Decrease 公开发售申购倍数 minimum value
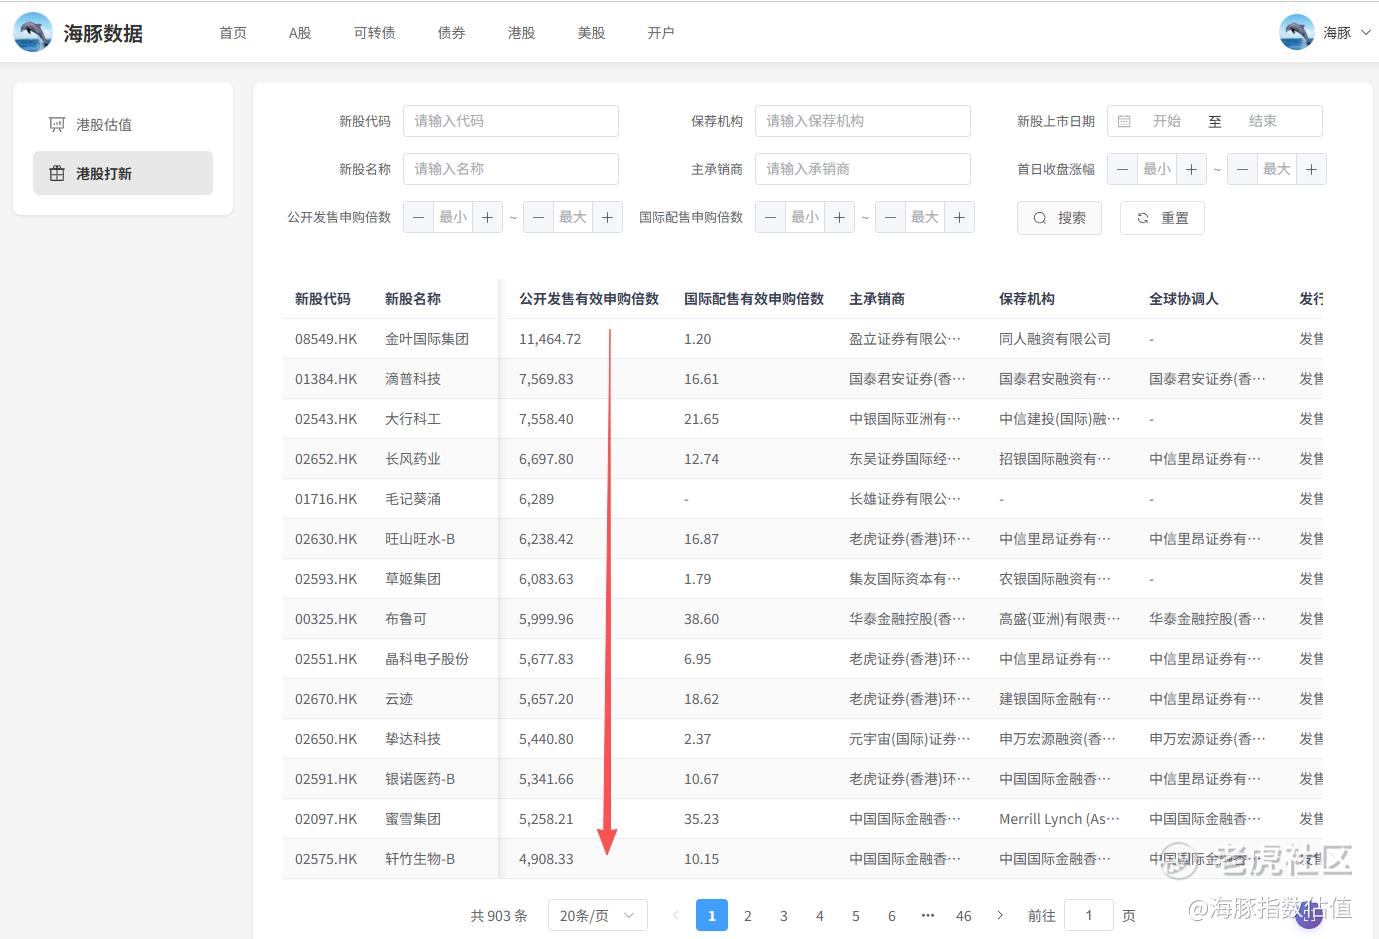 pos(418,217)
